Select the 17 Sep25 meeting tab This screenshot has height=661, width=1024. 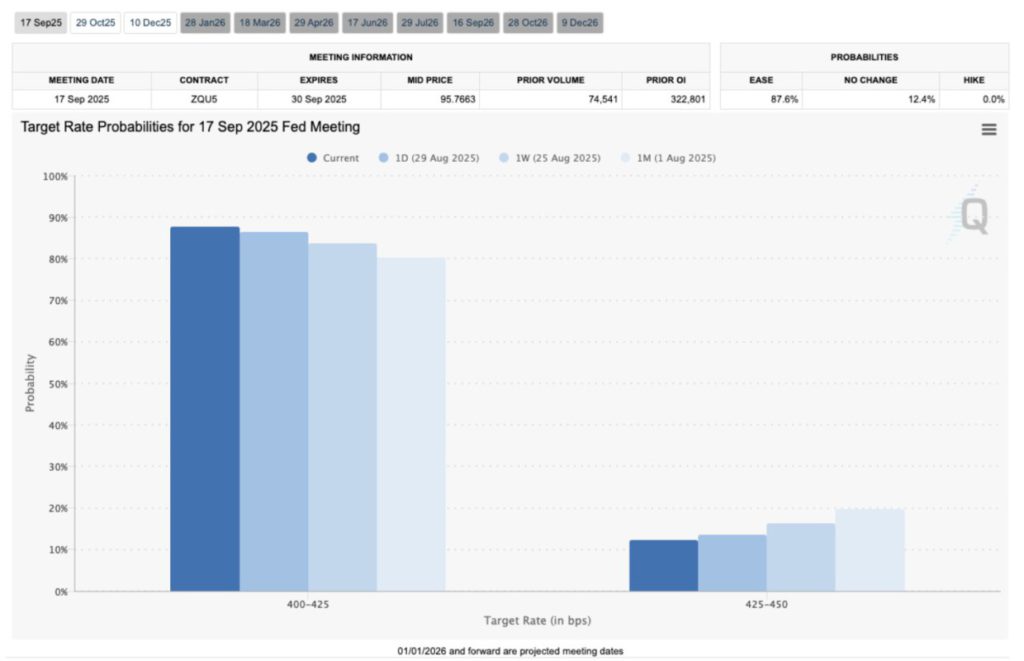coord(41,22)
